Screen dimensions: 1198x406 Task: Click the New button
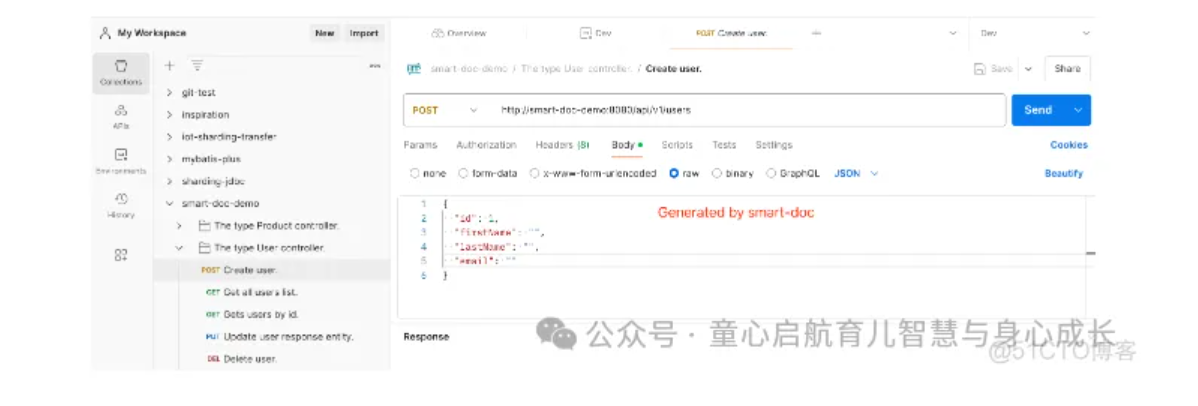[325, 34]
